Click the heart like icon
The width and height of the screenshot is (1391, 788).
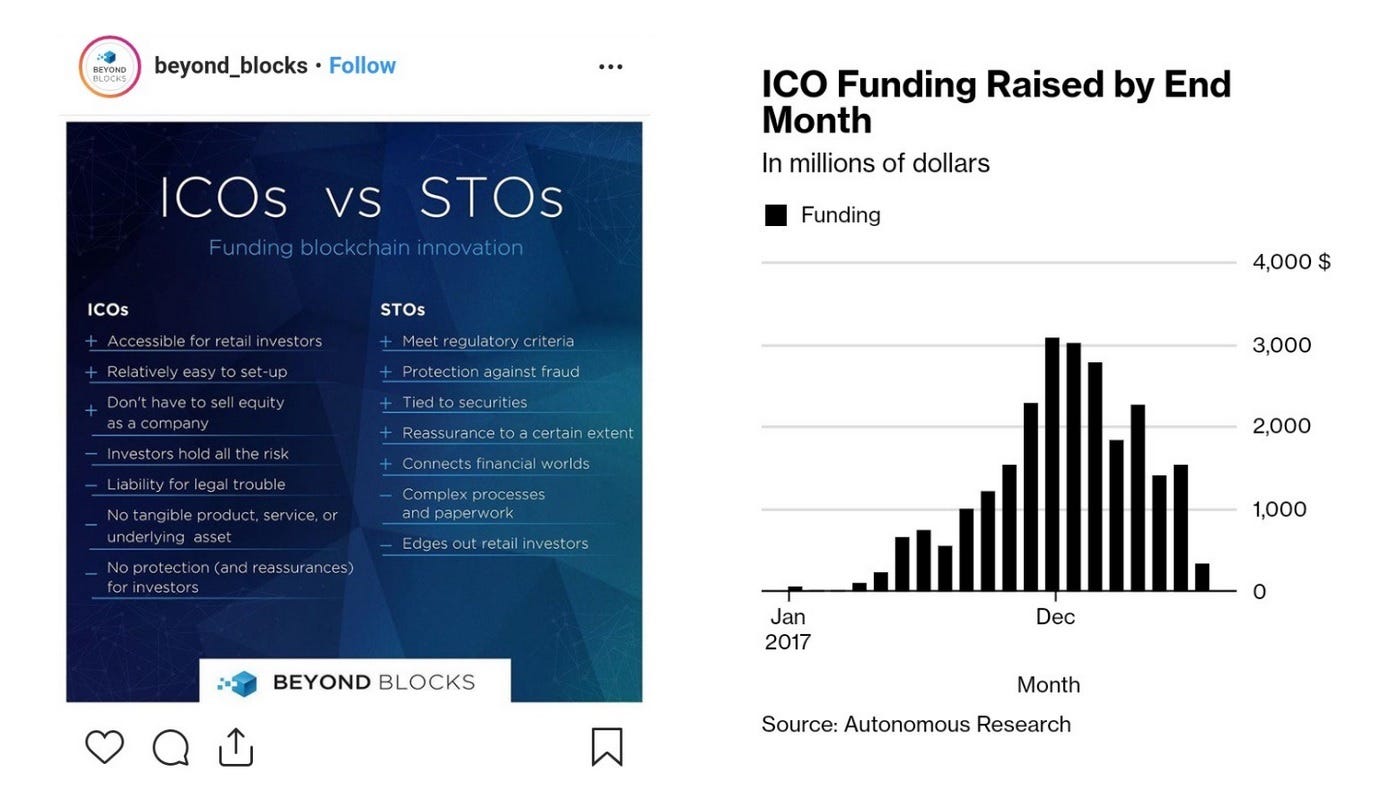(104, 747)
